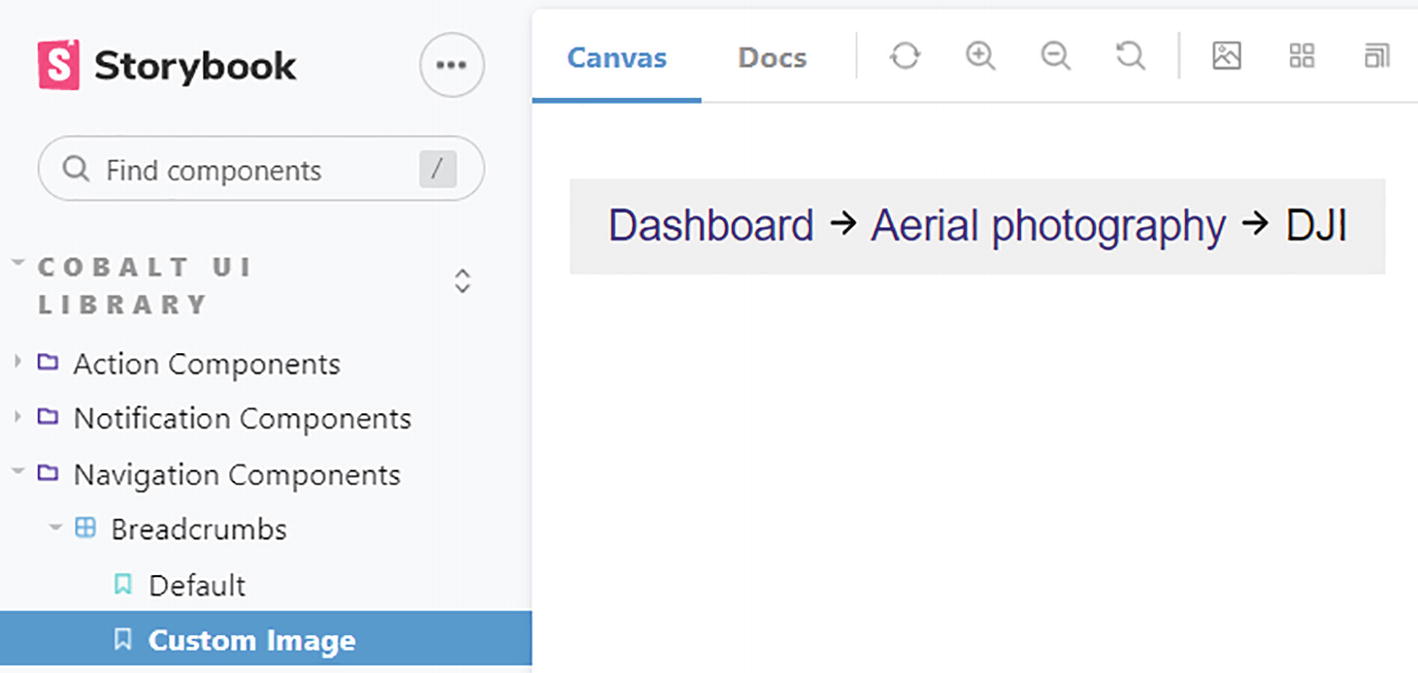
Task: Expand the Notification Components folder
Action: tap(18, 417)
